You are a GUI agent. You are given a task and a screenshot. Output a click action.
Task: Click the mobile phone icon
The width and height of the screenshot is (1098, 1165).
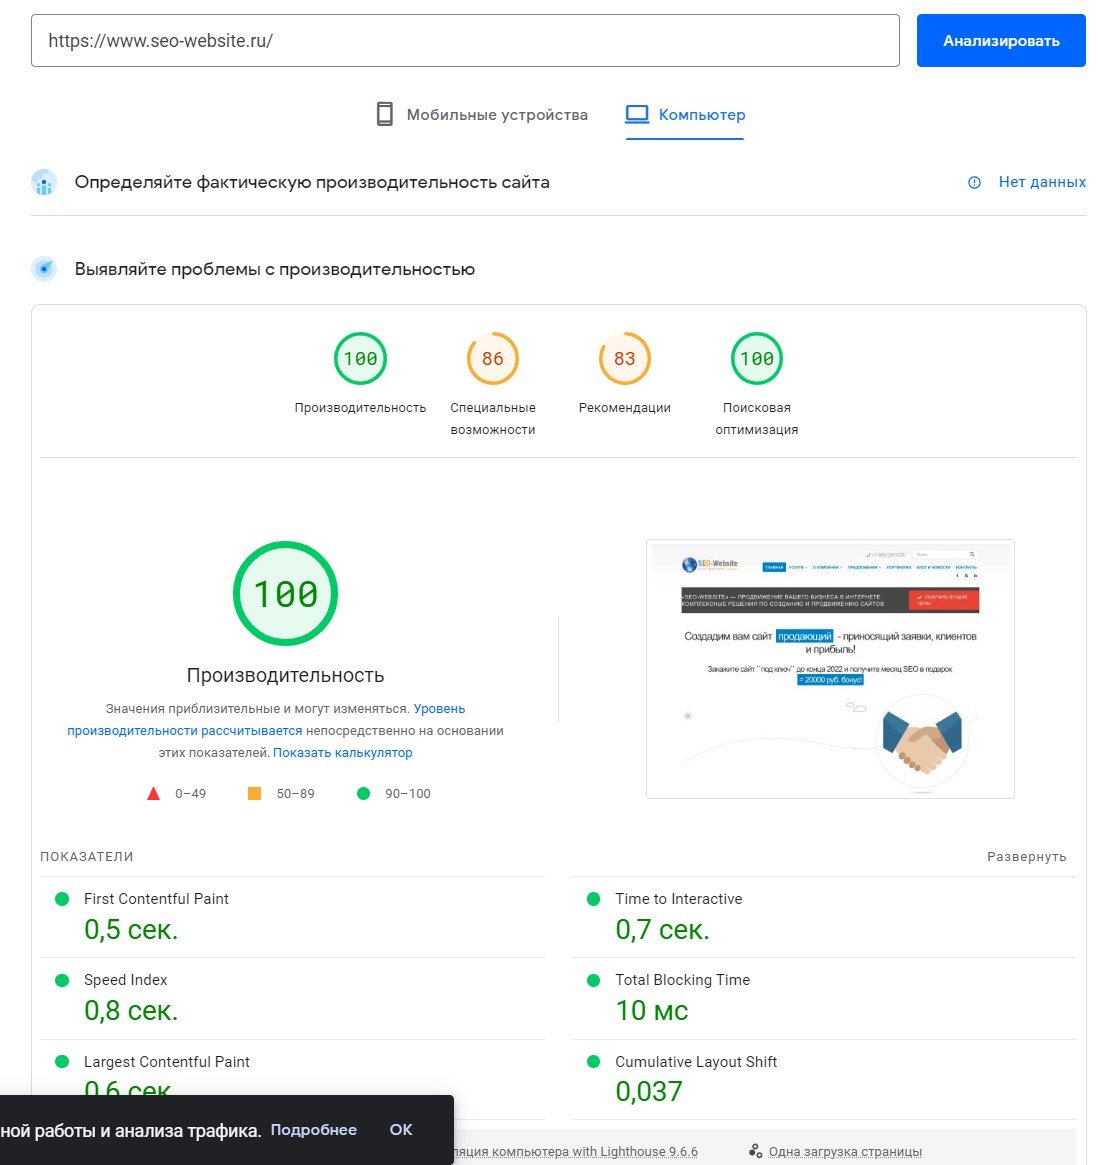point(385,114)
